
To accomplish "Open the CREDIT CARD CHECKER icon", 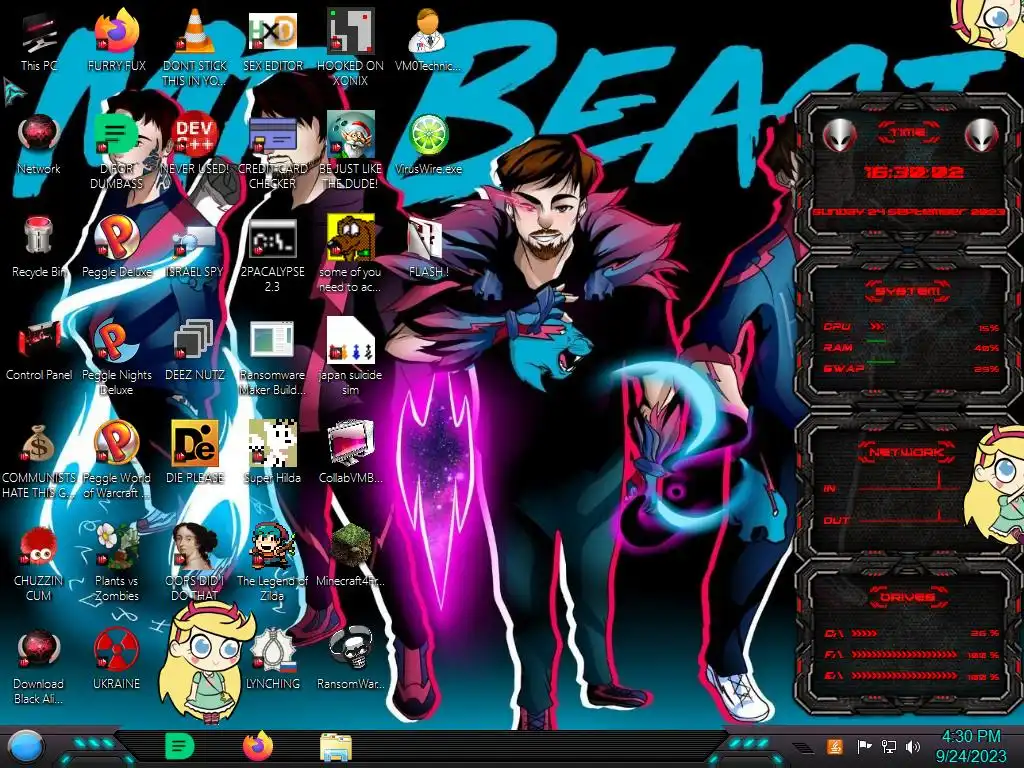I will (x=272, y=150).
